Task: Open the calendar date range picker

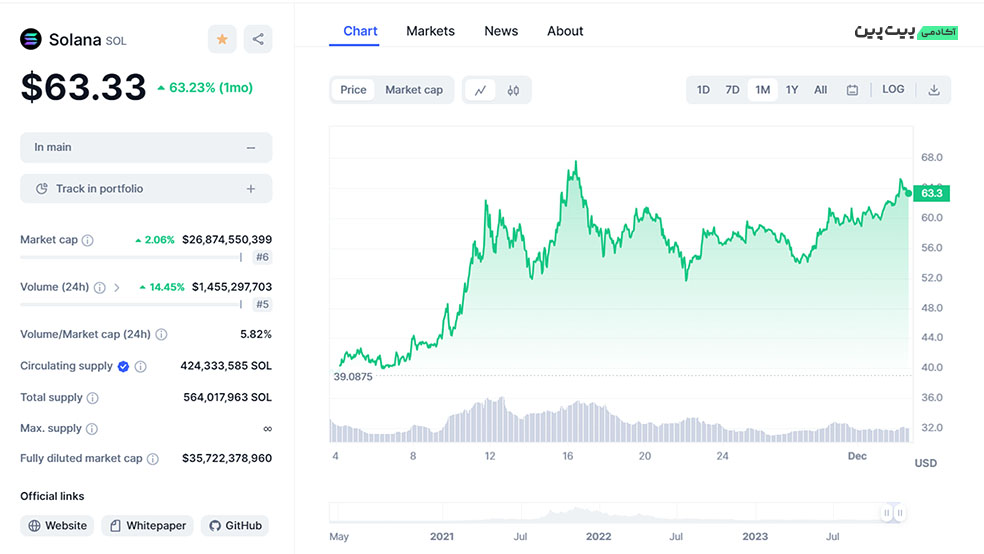Action: click(852, 90)
